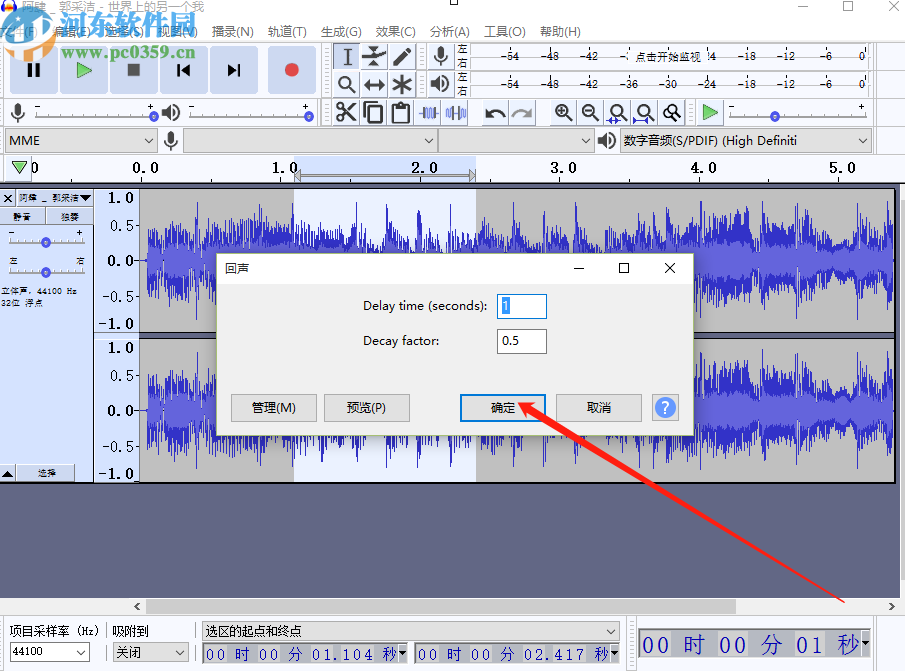Image resolution: width=905 pixels, height=671 pixels.
Task: Open the 效果(C) menu
Action: coord(395,32)
